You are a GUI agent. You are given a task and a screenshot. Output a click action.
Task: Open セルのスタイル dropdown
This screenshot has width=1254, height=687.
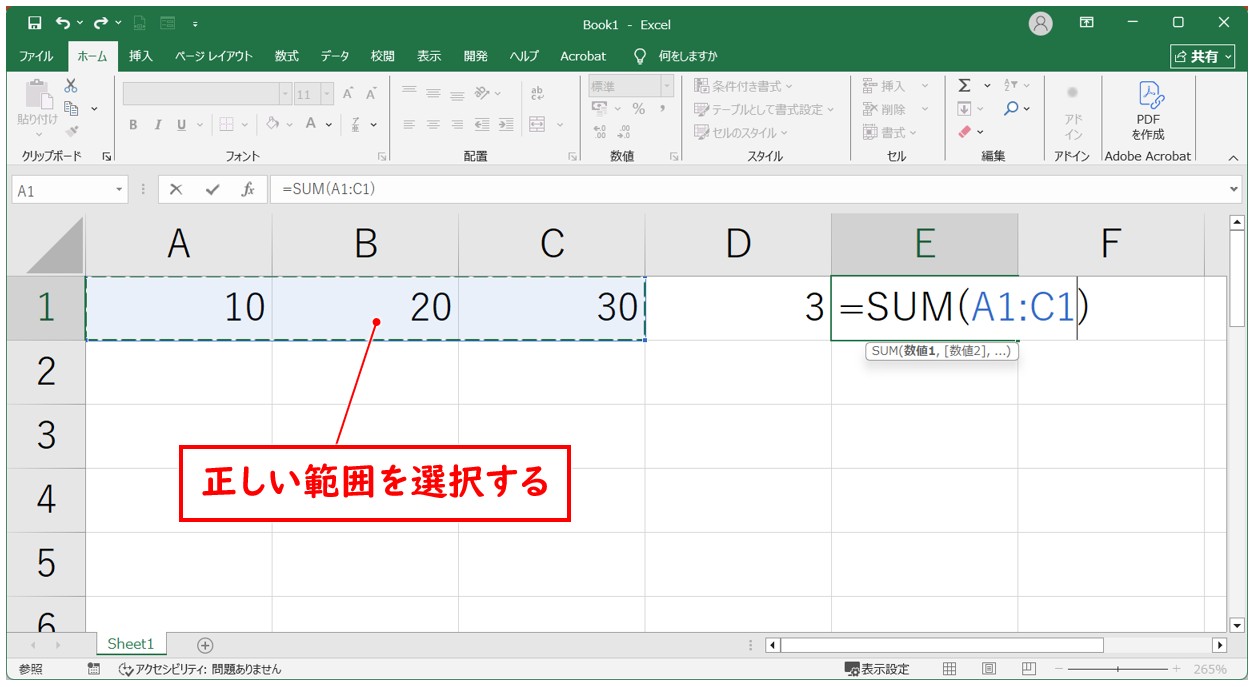[x=741, y=132]
